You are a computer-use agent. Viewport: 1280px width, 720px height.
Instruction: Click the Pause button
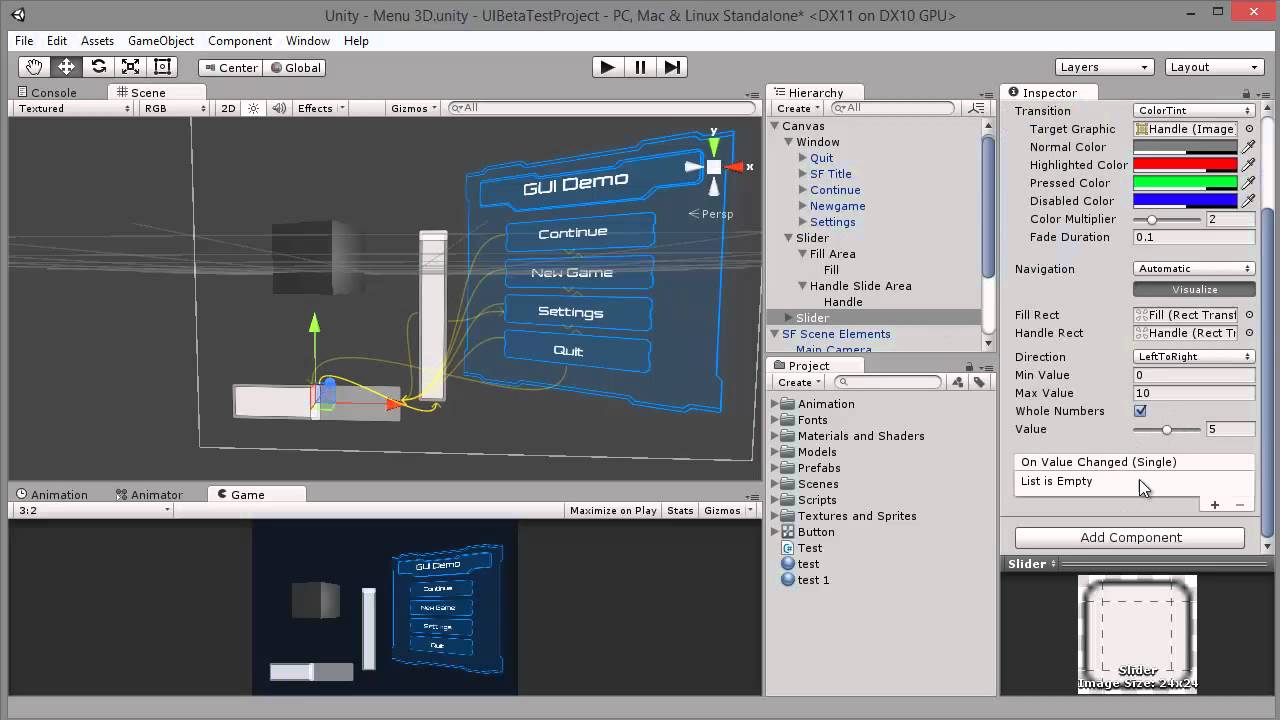tap(640, 67)
